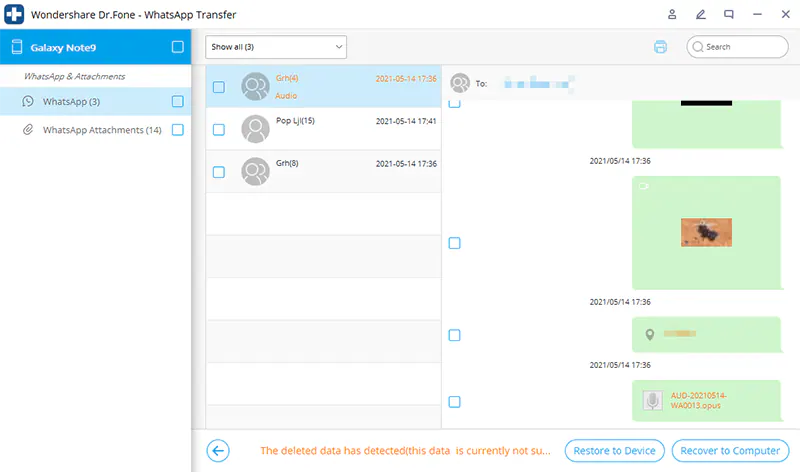Select the Grh(8) conversation checkbox
The width and height of the screenshot is (800, 472).
point(219,172)
